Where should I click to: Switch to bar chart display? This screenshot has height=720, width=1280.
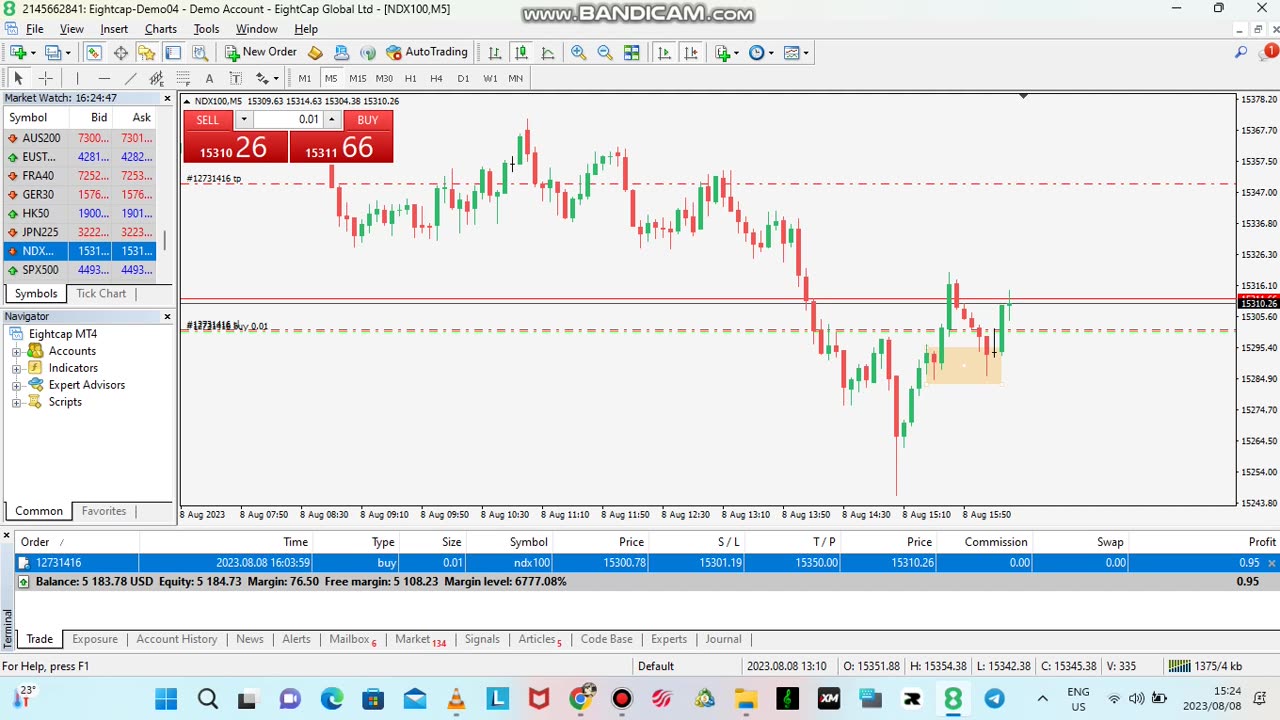[495, 53]
